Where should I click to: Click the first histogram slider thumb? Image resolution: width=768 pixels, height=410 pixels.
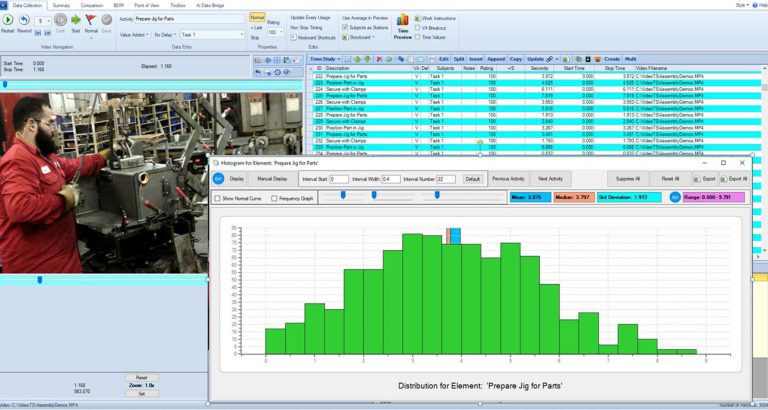coord(343,195)
